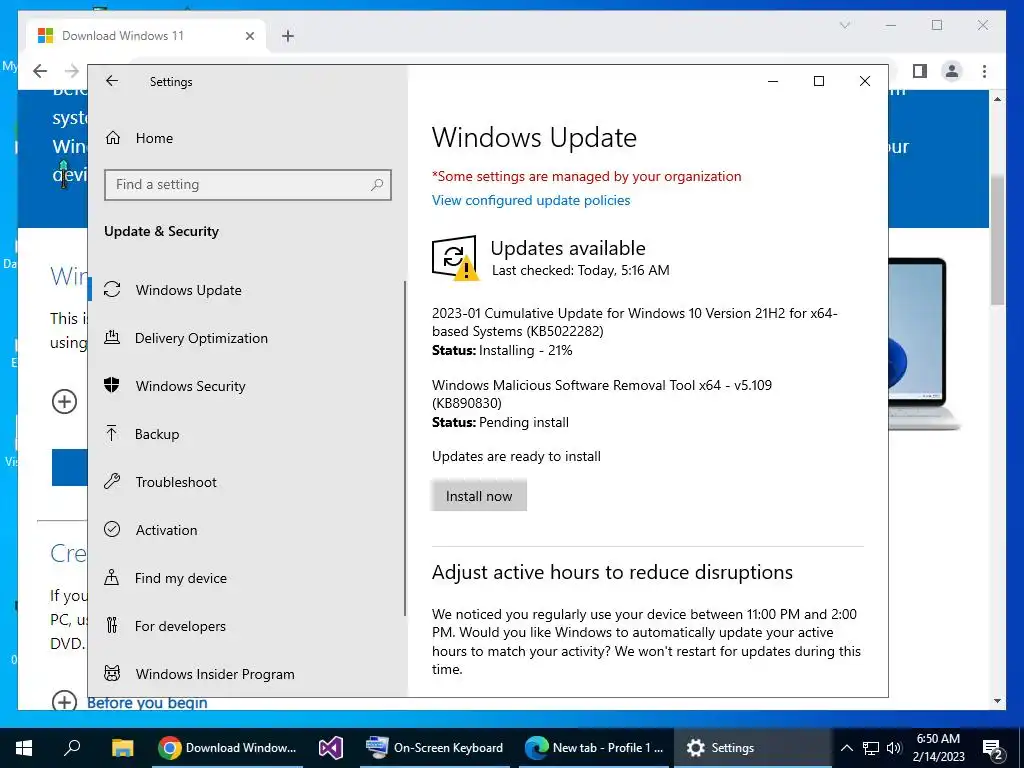Select the Download Windows 11 tab

tap(146, 36)
